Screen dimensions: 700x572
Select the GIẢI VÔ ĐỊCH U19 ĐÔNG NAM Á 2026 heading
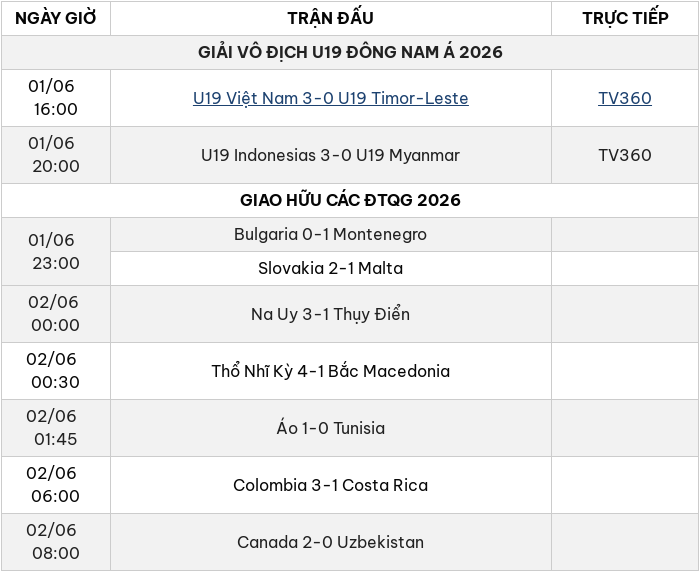click(350, 52)
